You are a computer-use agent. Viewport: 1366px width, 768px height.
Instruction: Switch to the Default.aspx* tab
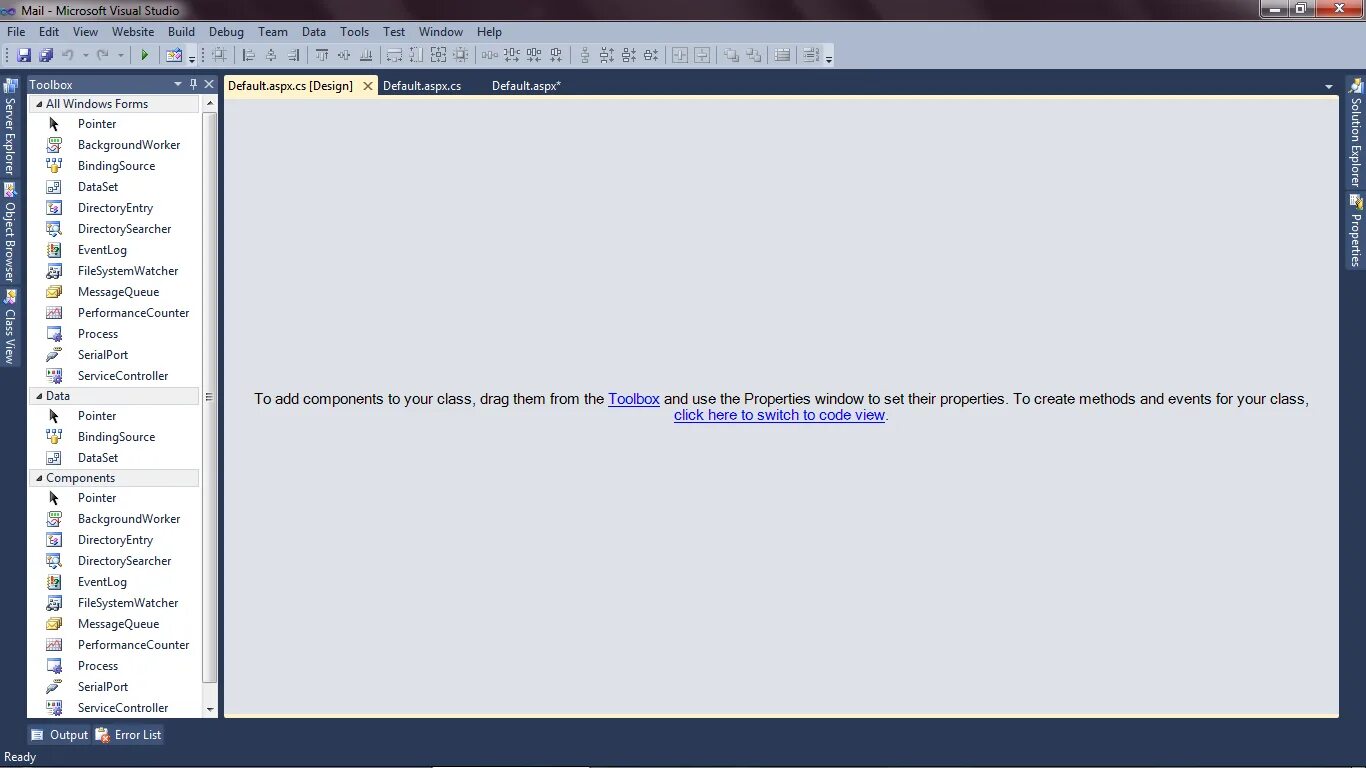526,86
